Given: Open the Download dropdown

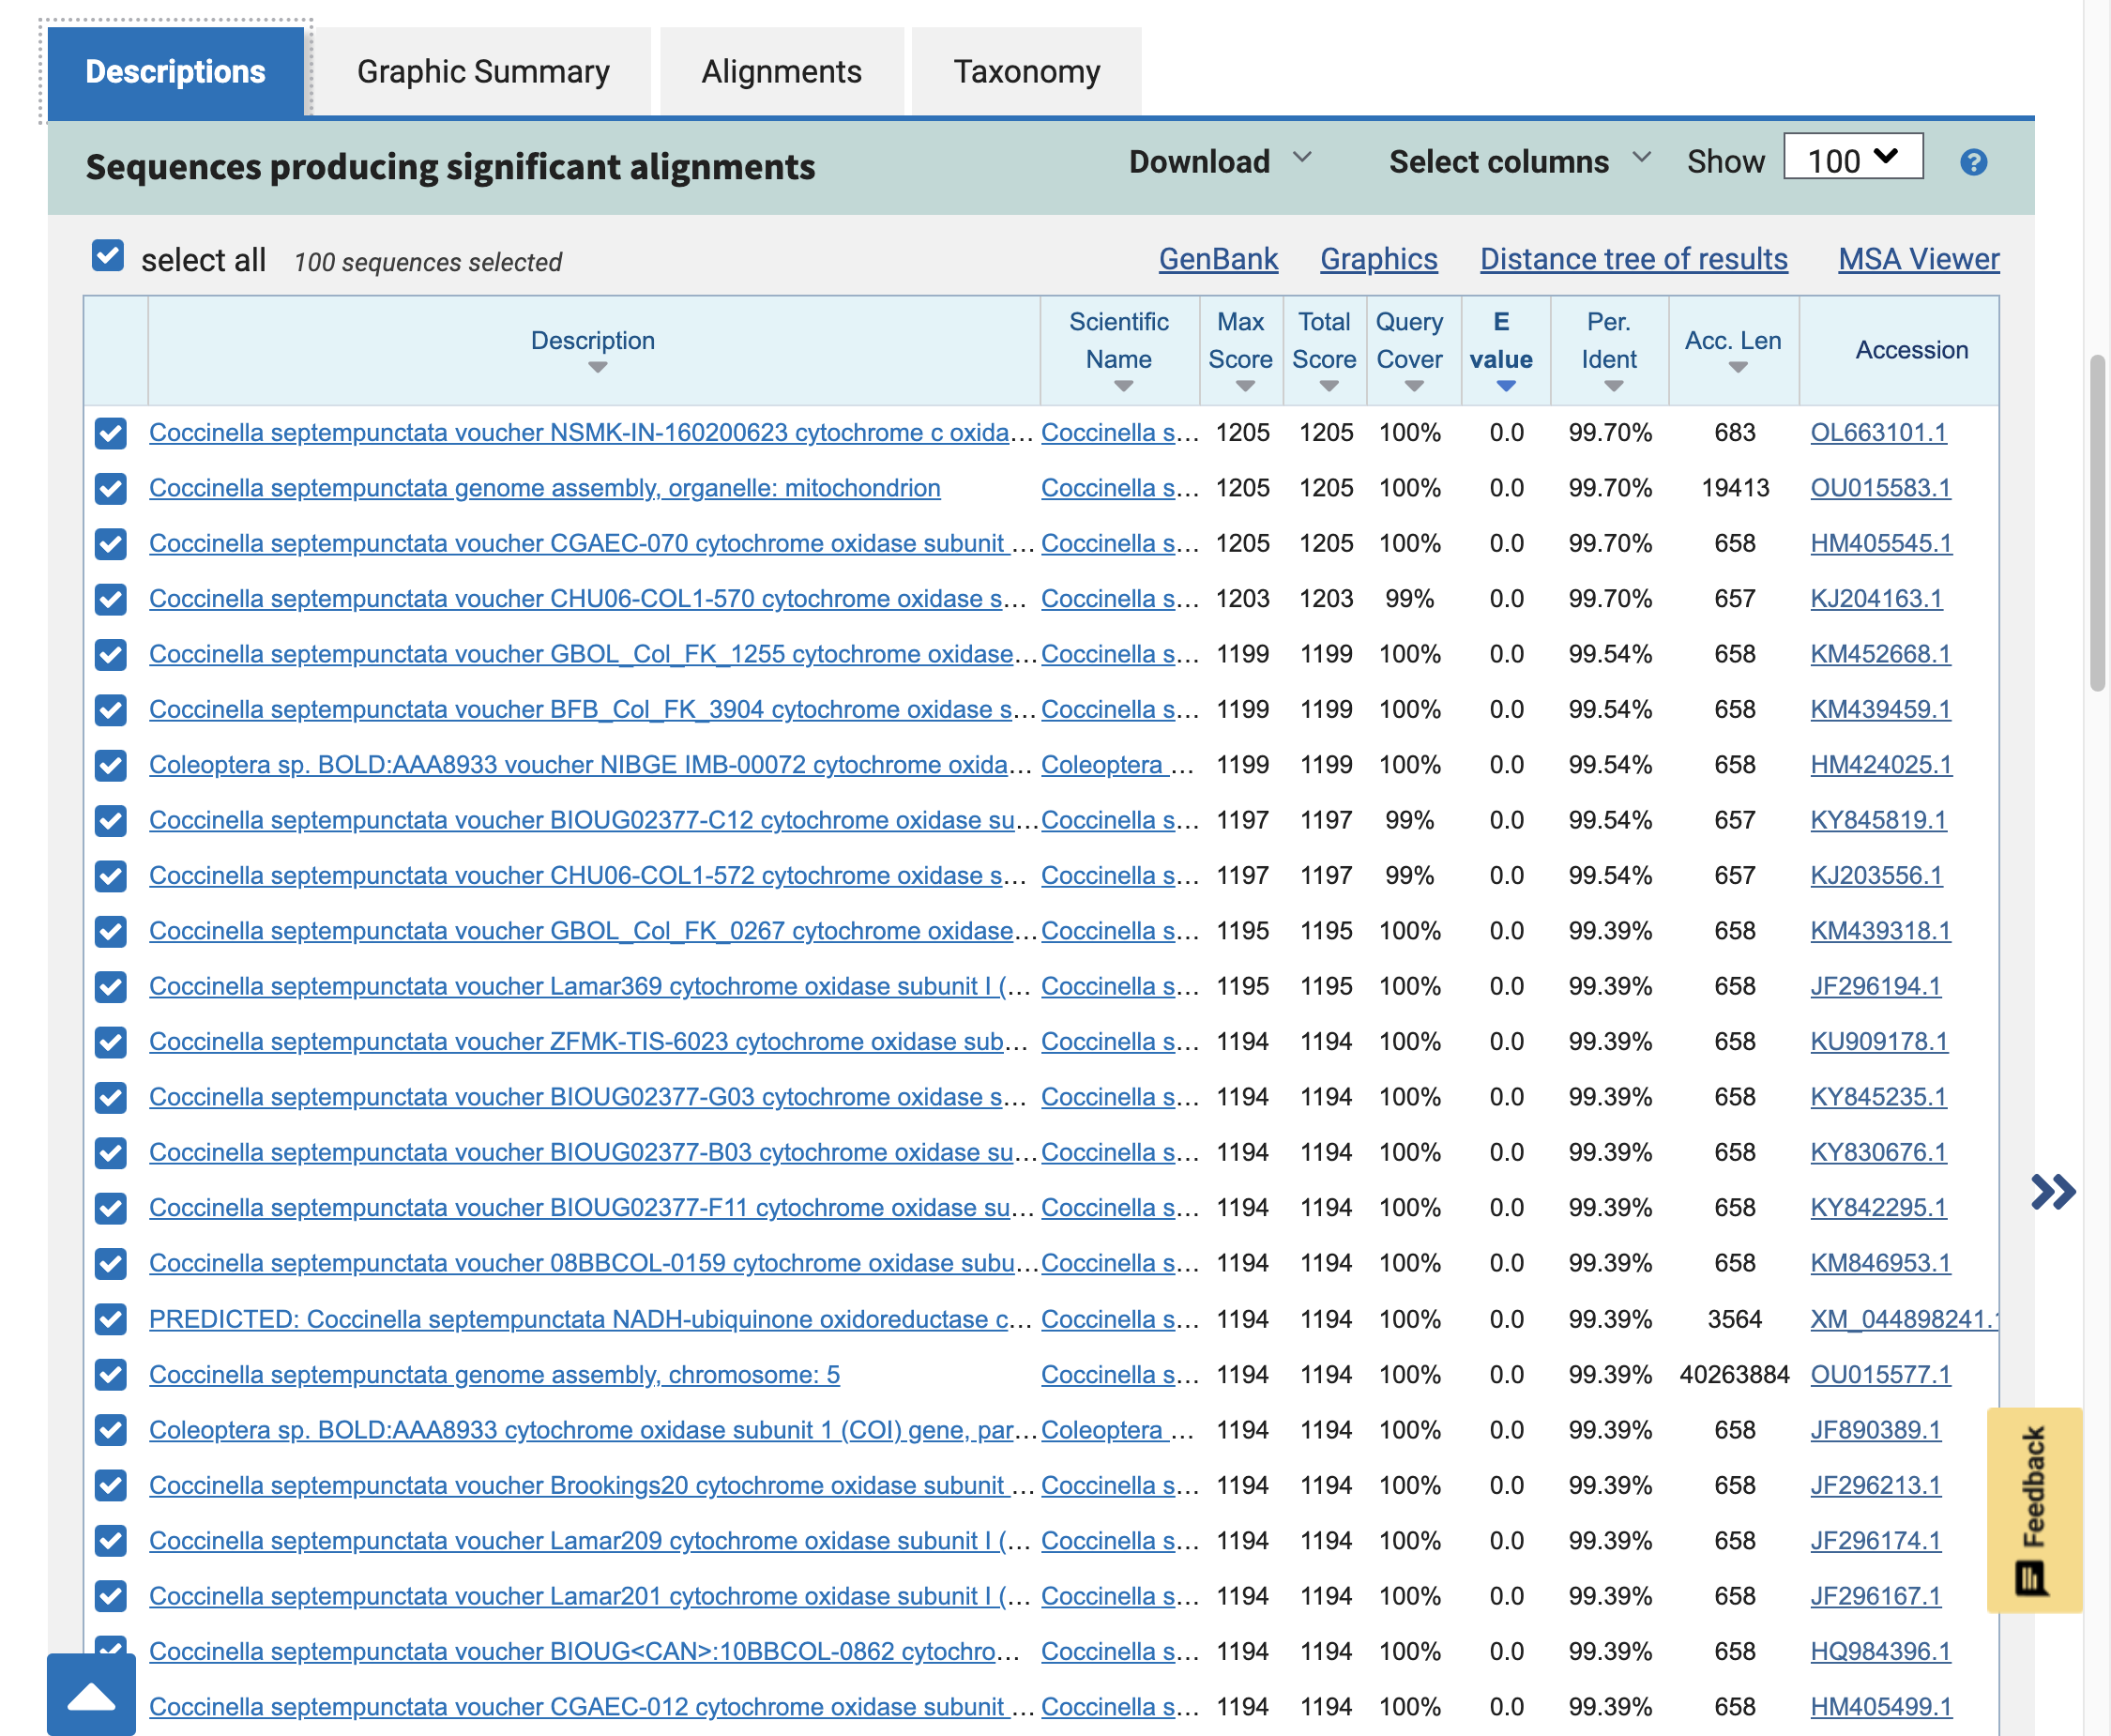Looking at the screenshot, I should click(x=1220, y=161).
